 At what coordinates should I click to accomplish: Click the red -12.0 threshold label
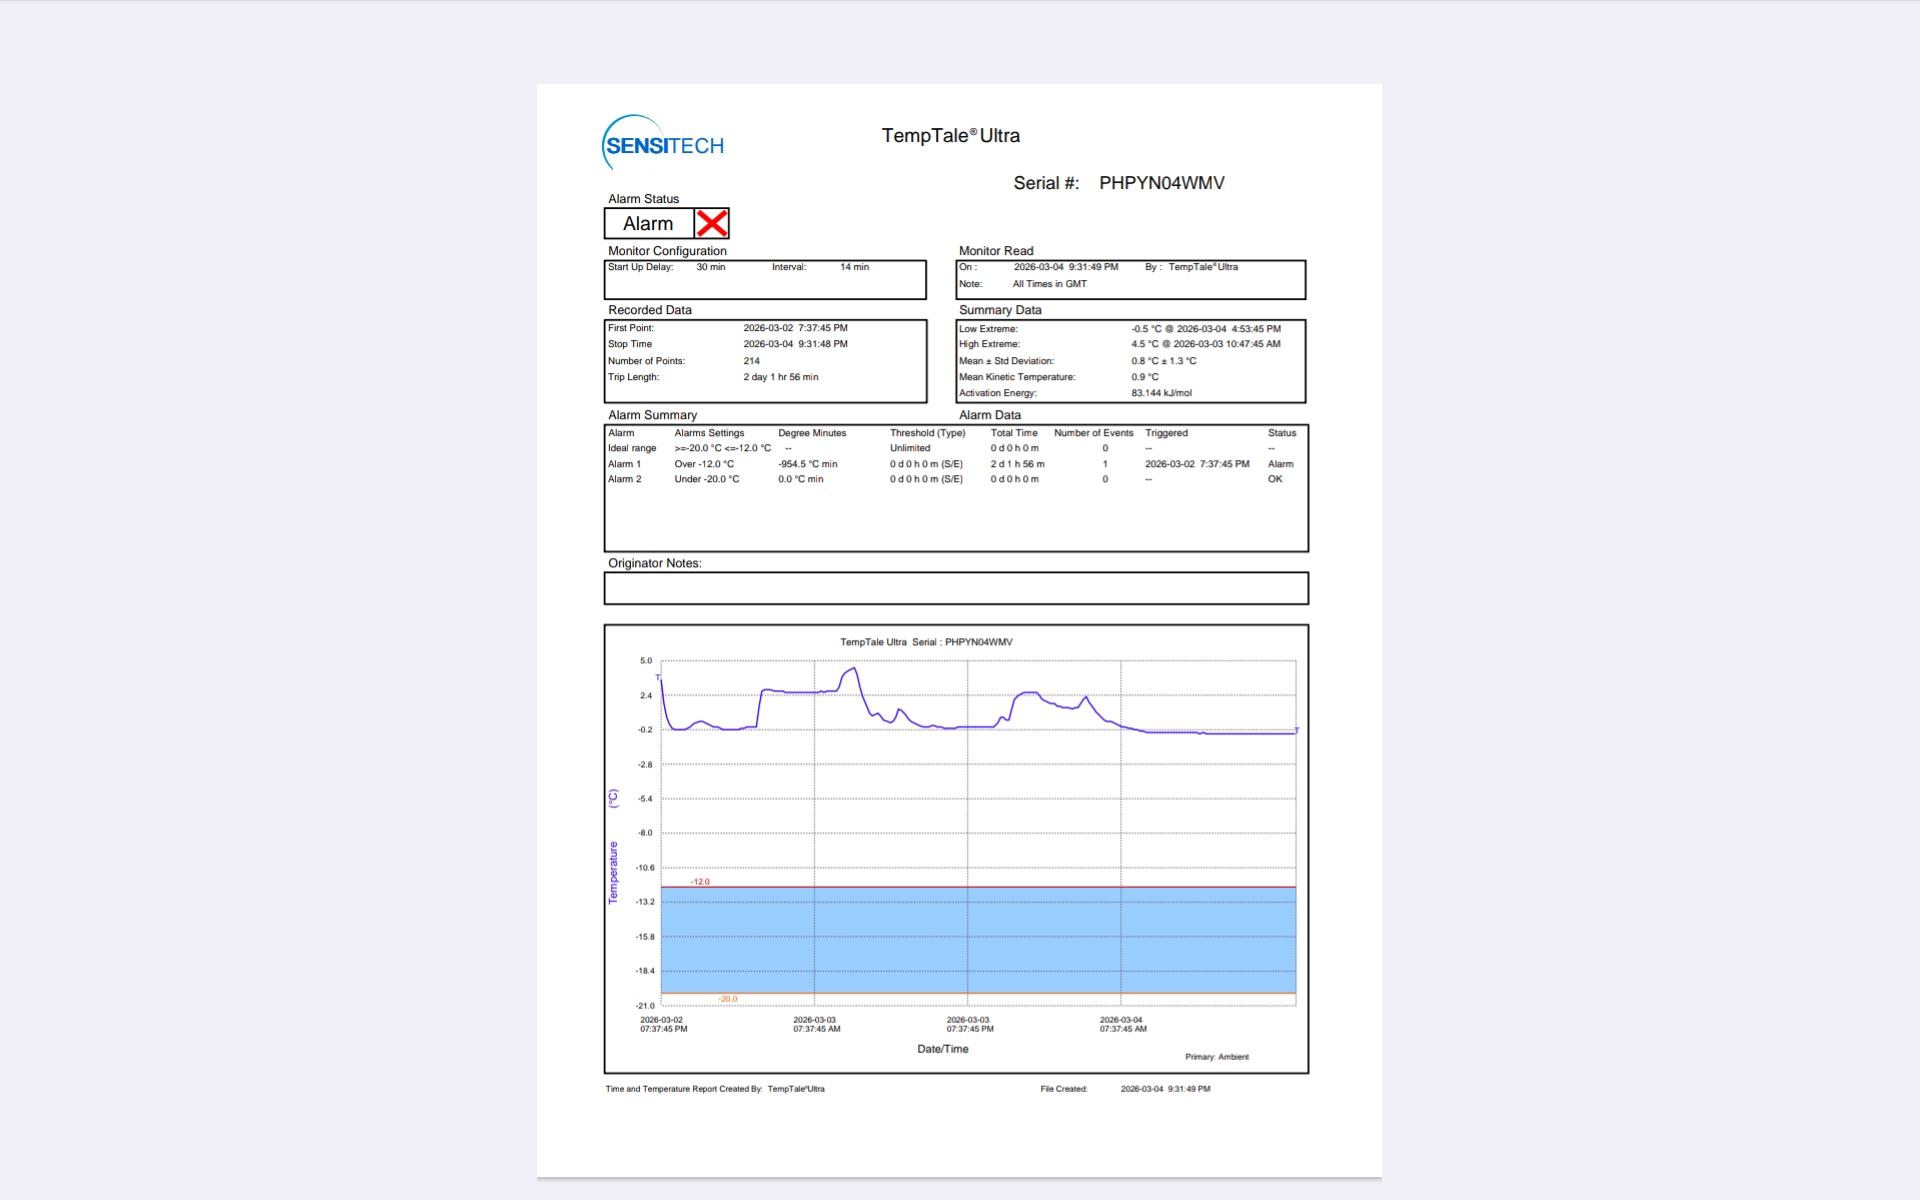click(700, 881)
